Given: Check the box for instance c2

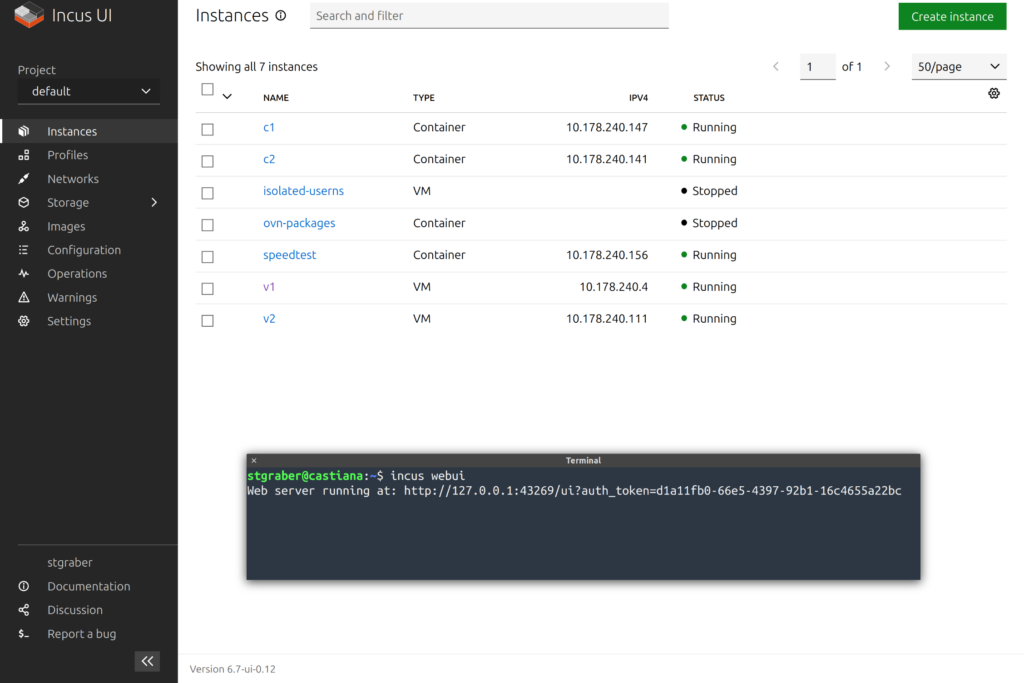Looking at the screenshot, I should click(208, 161).
